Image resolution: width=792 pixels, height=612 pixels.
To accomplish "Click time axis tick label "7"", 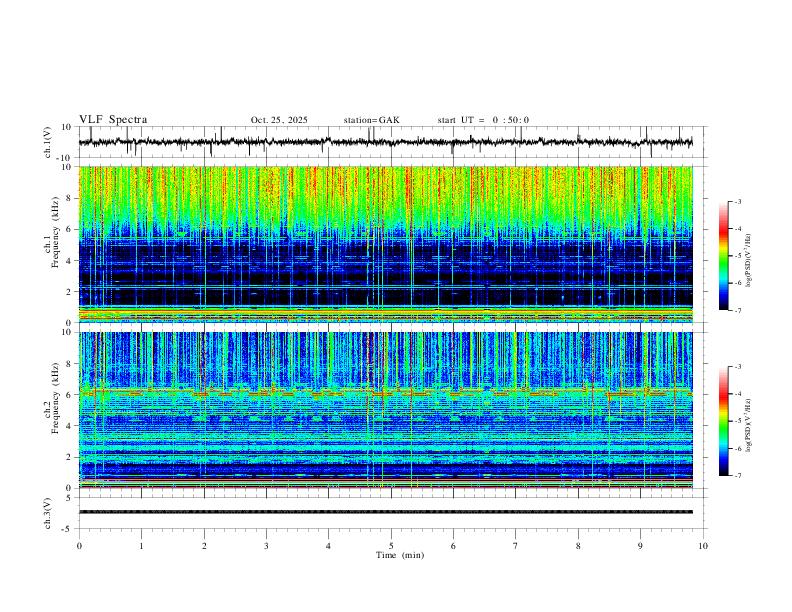I will pyautogui.click(x=516, y=546).
